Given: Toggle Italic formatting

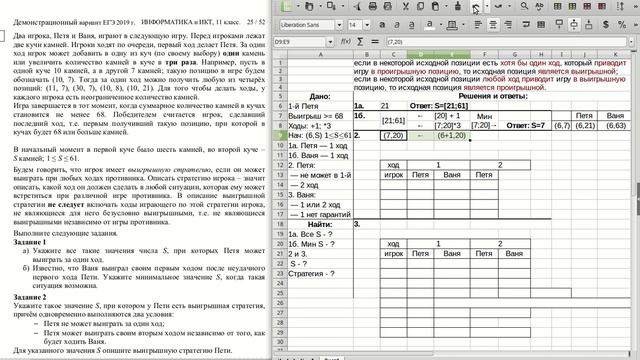Looking at the screenshot, I should (397, 25).
